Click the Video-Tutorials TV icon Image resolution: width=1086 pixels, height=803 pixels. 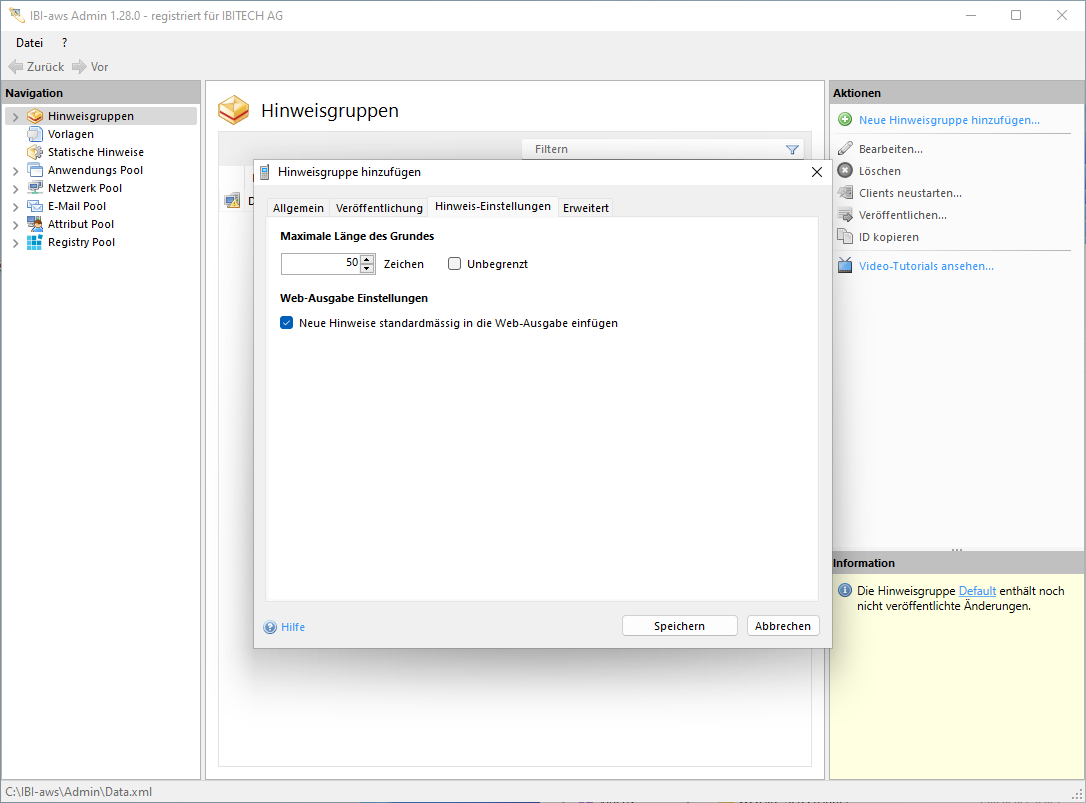(845, 266)
